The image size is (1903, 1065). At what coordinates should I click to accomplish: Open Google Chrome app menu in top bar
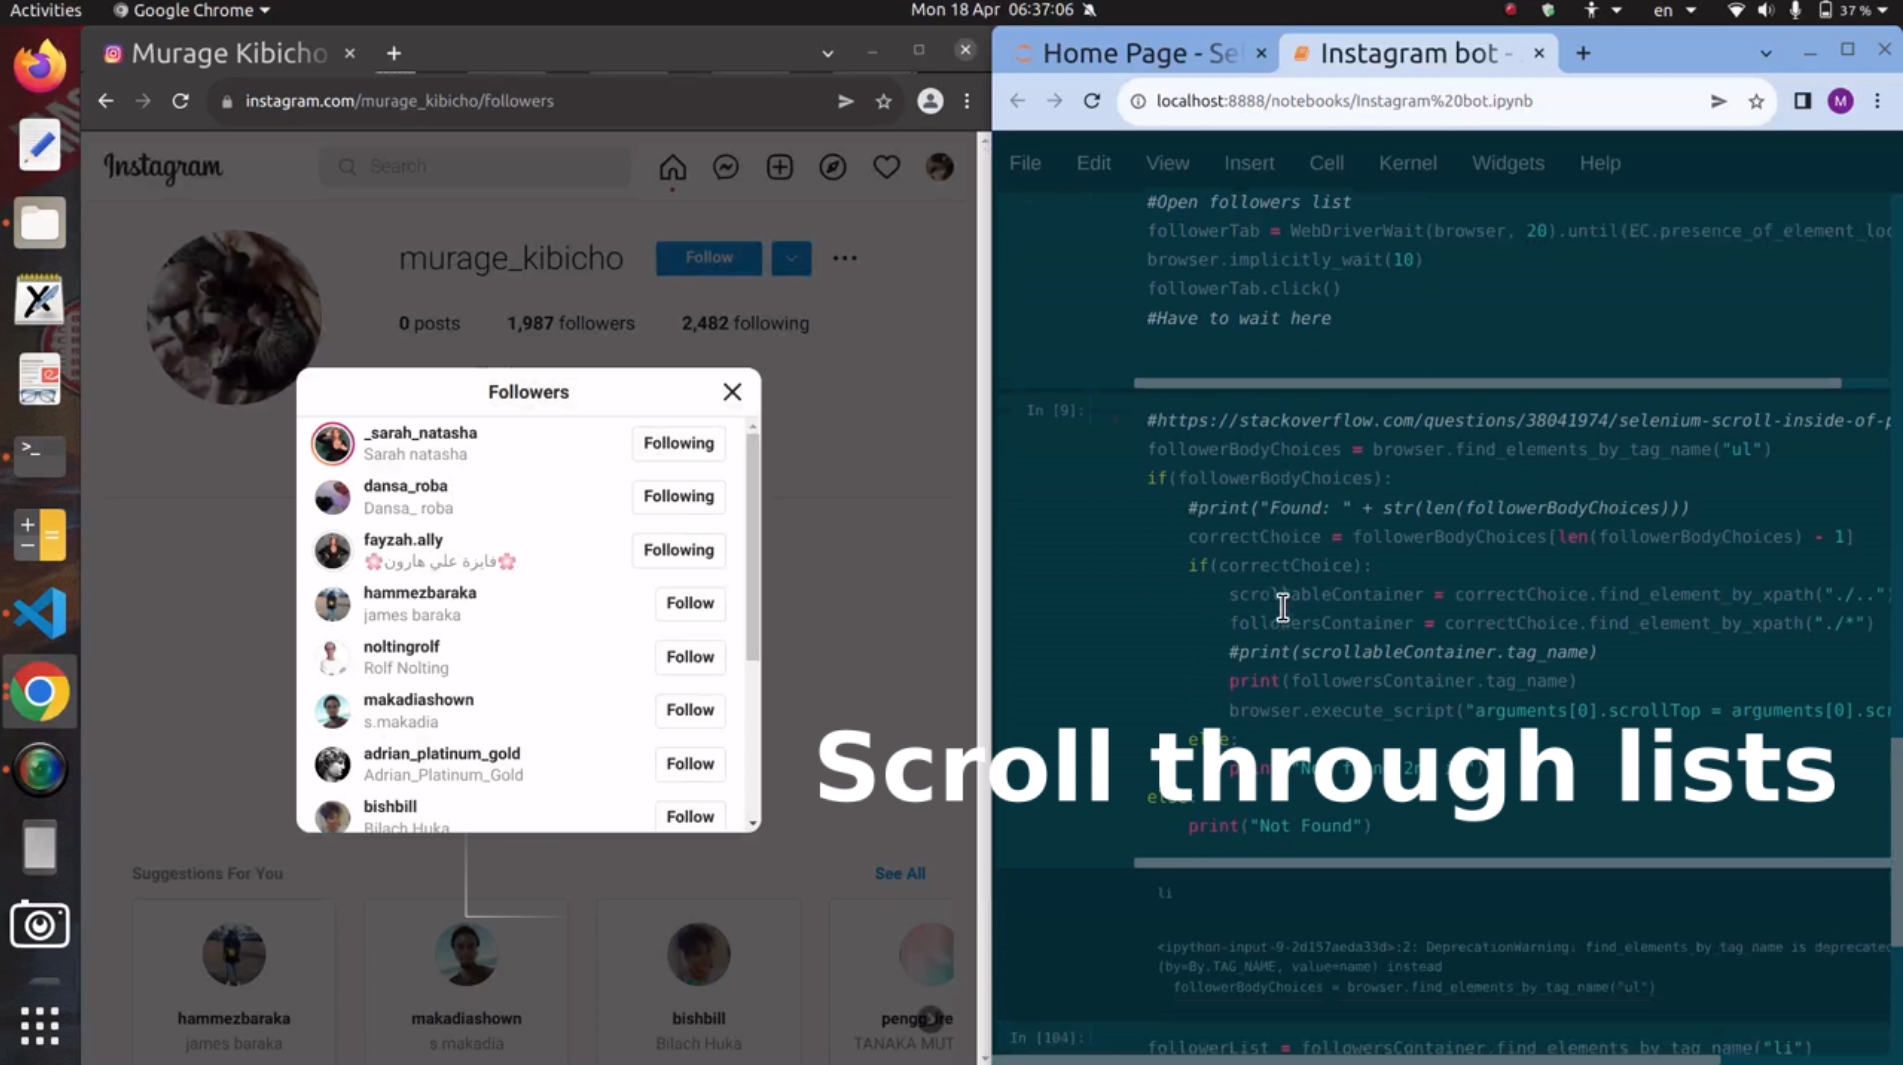(192, 10)
